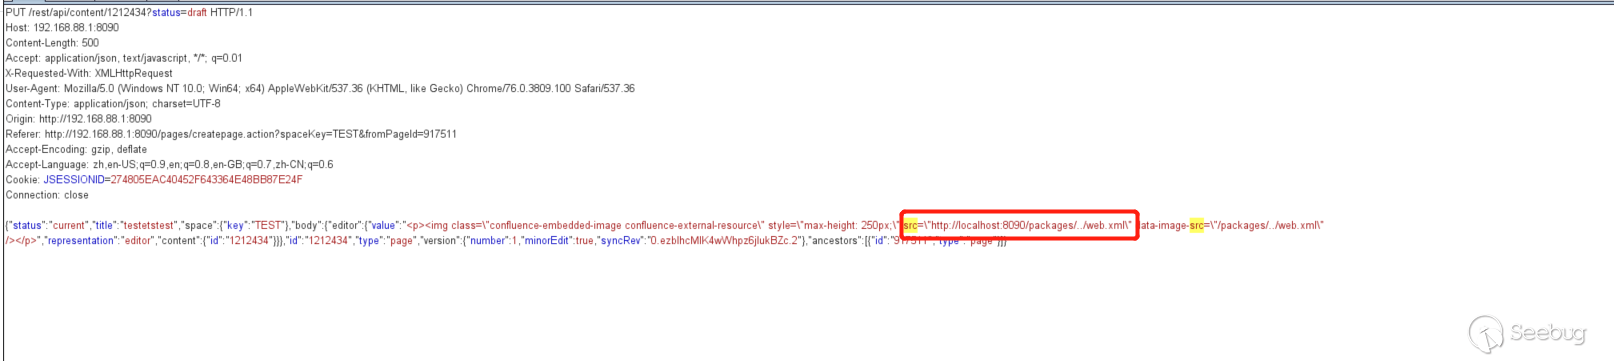The width and height of the screenshot is (1614, 361).
Task: Click the Accept-Encoding gzip, deflate line
Action: [76, 149]
